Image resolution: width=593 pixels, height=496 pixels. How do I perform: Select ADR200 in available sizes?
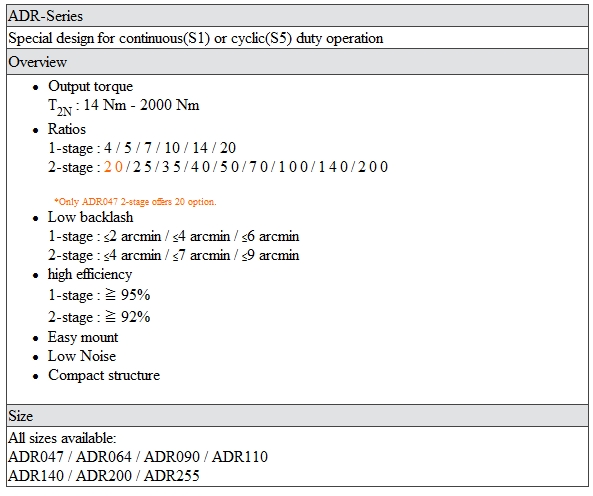104,476
